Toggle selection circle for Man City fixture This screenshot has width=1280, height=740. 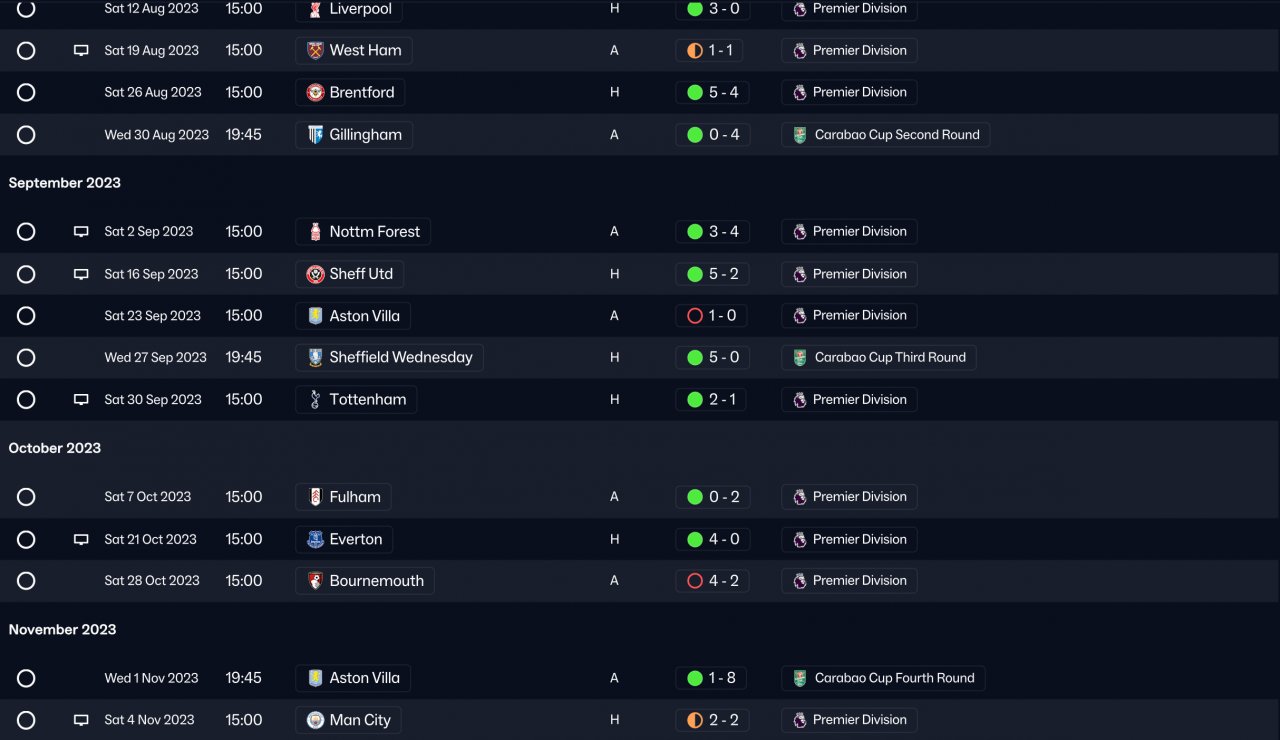[26, 720]
